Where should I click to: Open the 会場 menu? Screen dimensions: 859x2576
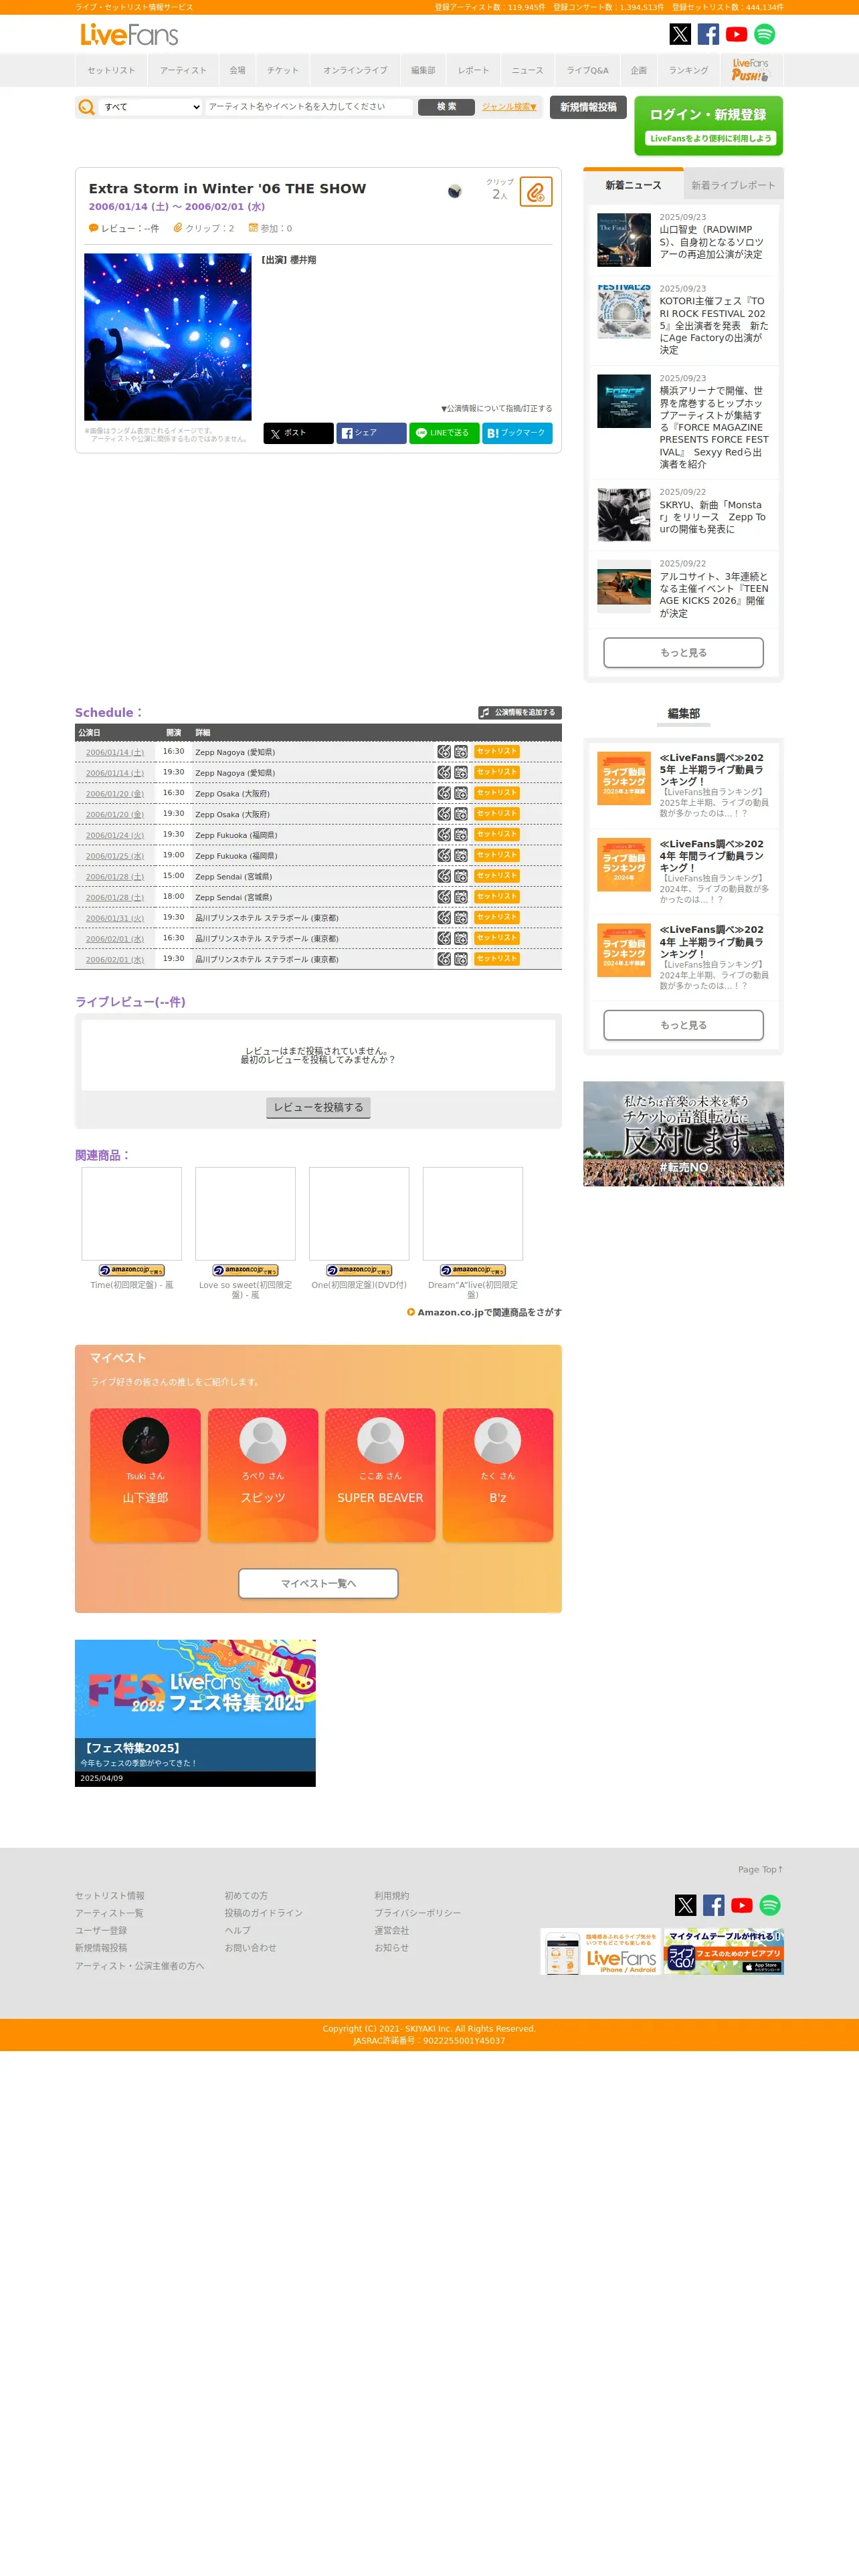click(x=237, y=71)
